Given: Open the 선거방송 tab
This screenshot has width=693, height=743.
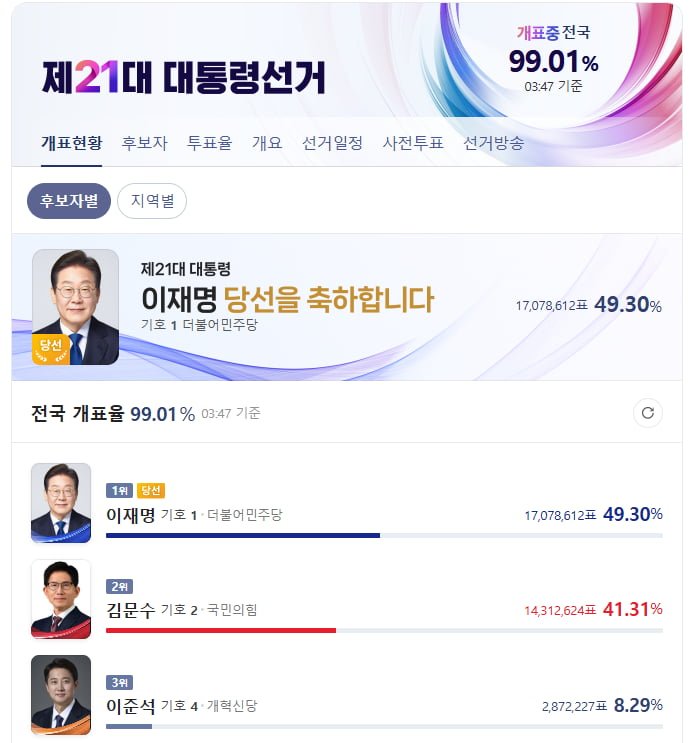Looking at the screenshot, I should (493, 143).
